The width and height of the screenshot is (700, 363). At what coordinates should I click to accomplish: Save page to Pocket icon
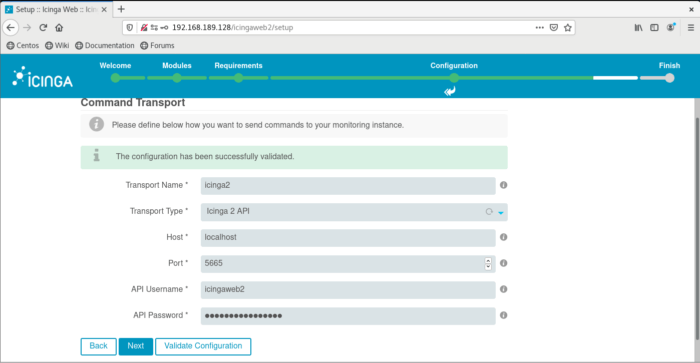(554, 28)
